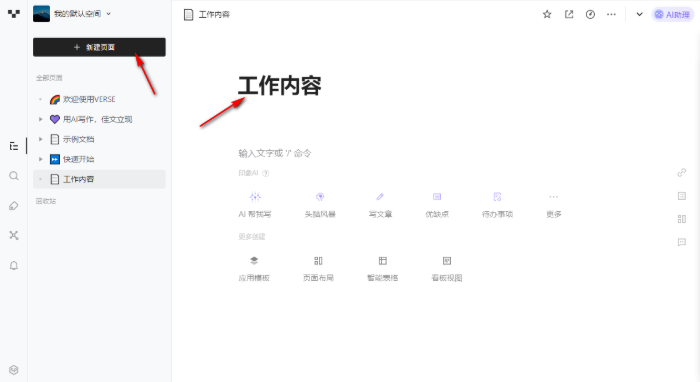
Task: Expand the 快速开始 page tree
Action: point(41,159)
